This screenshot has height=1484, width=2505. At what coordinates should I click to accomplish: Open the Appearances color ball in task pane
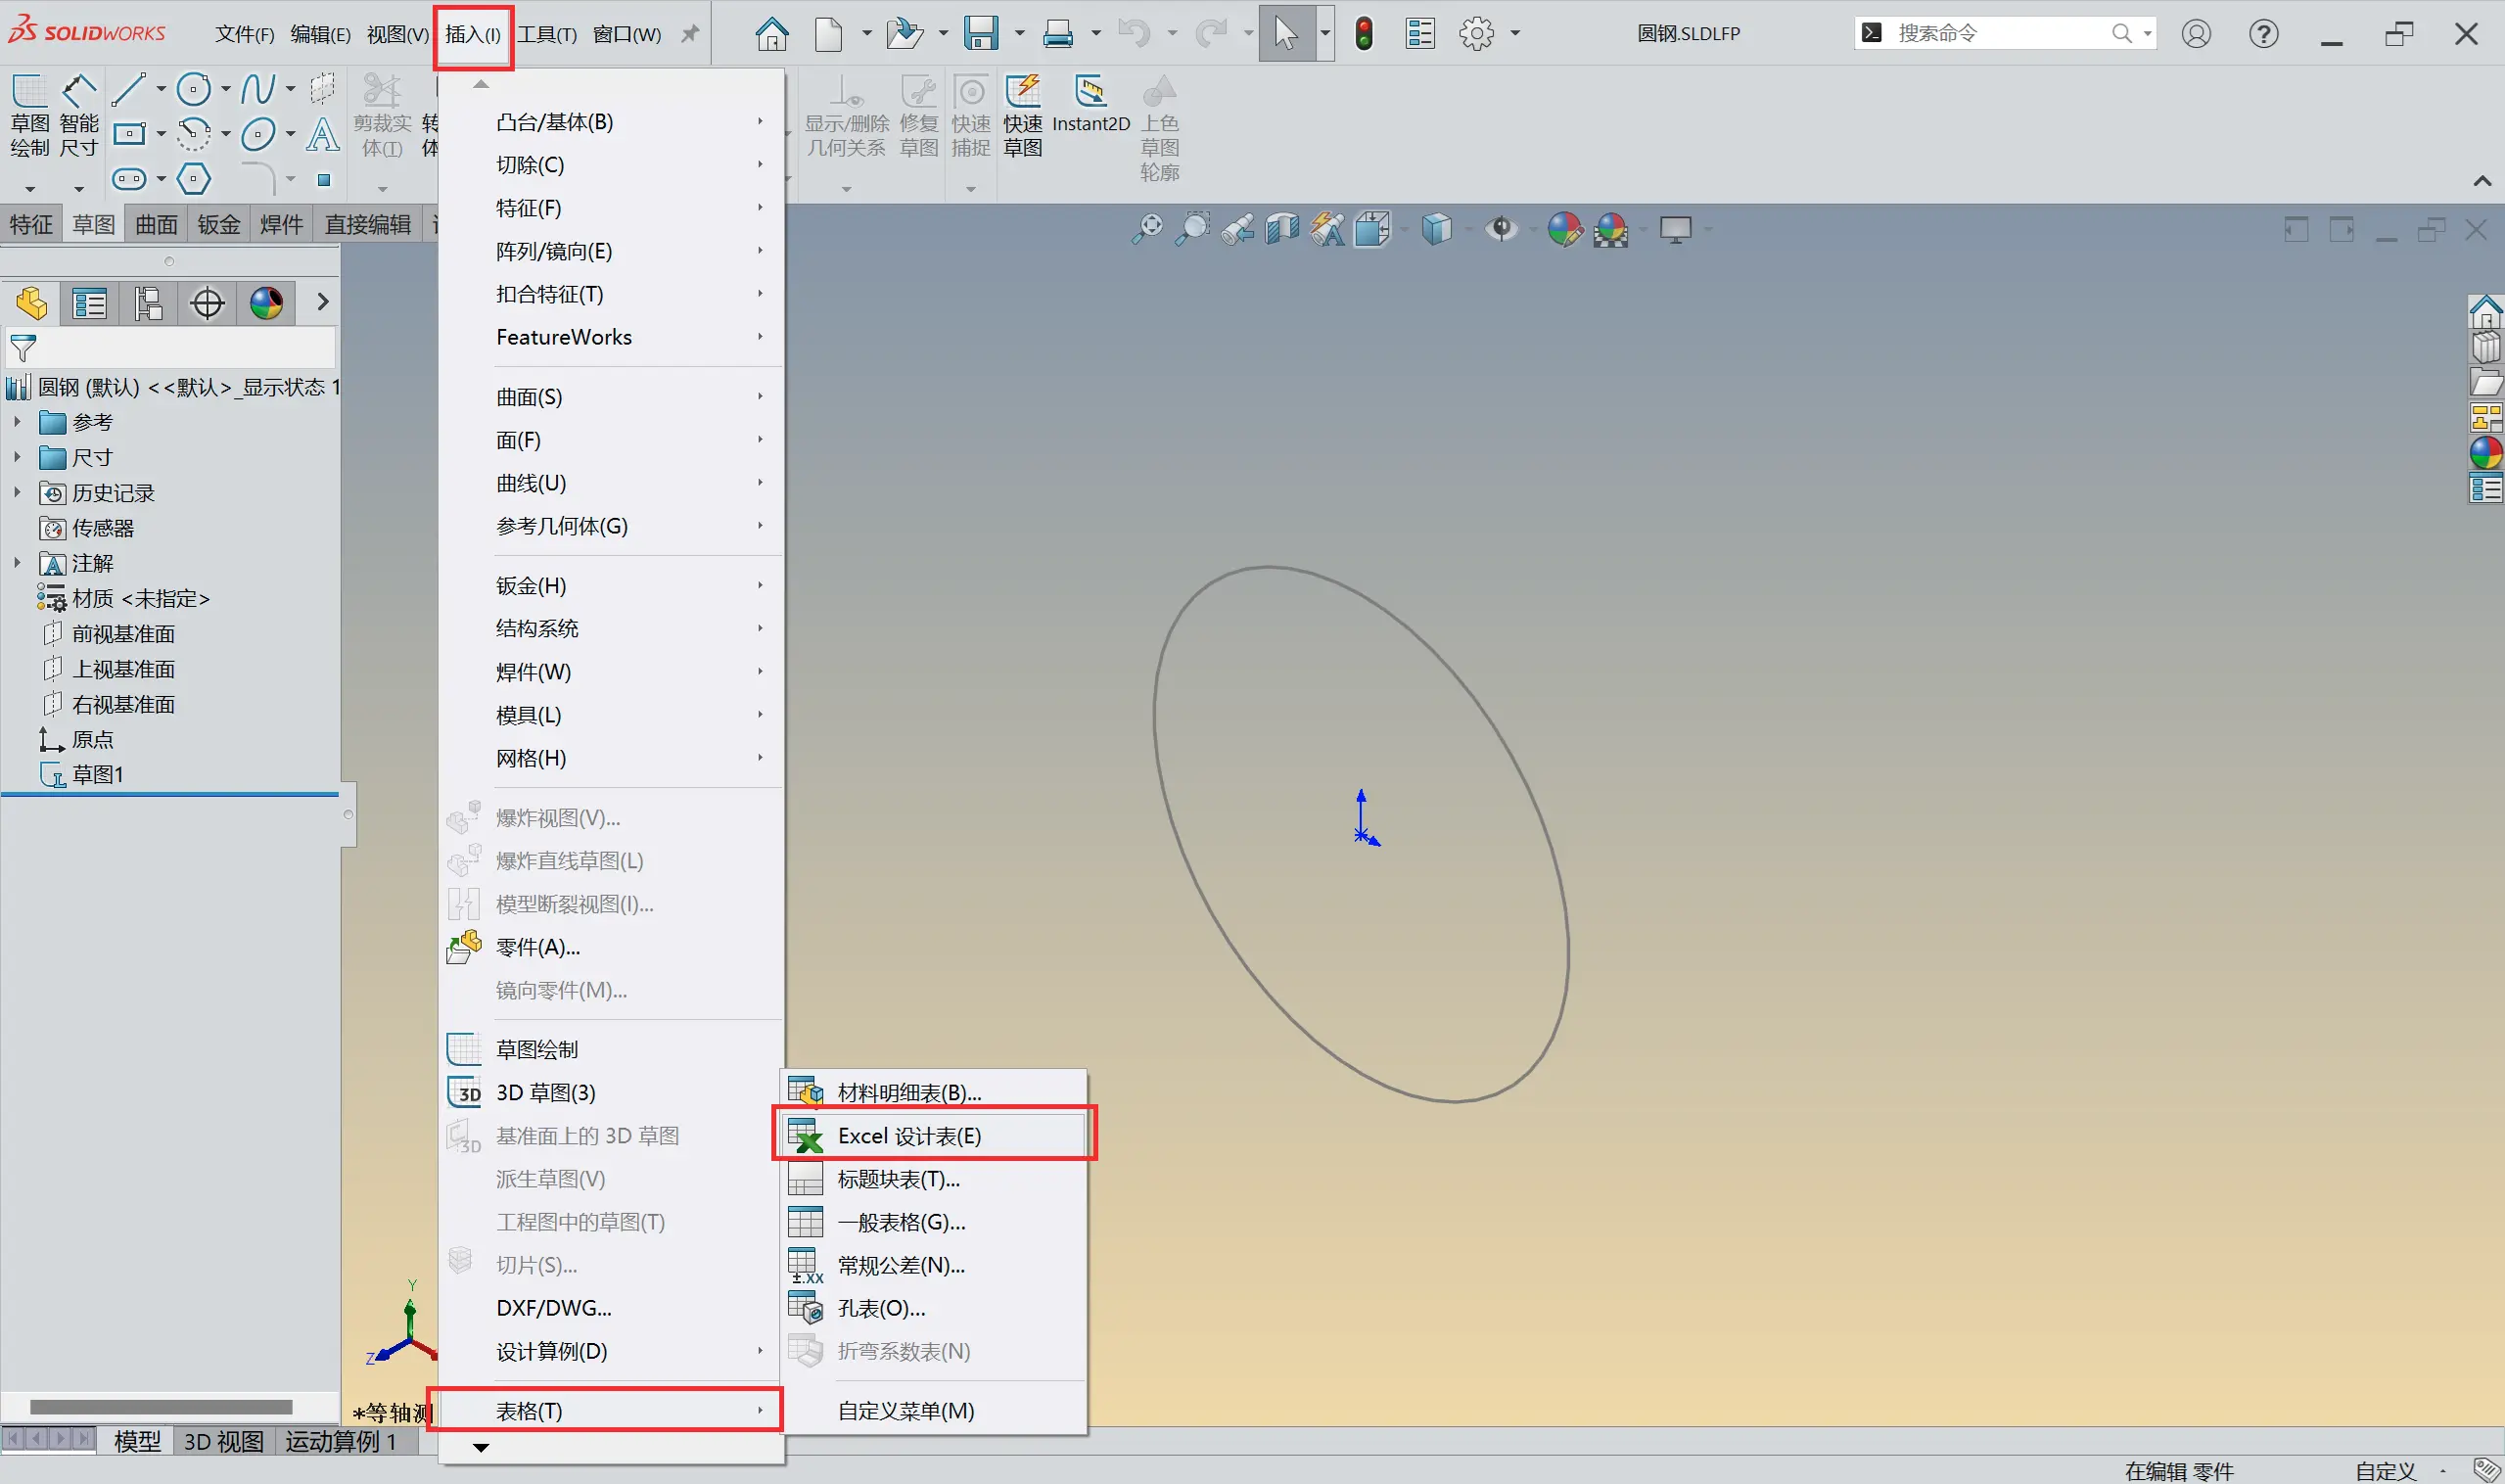pos(2485,453)
